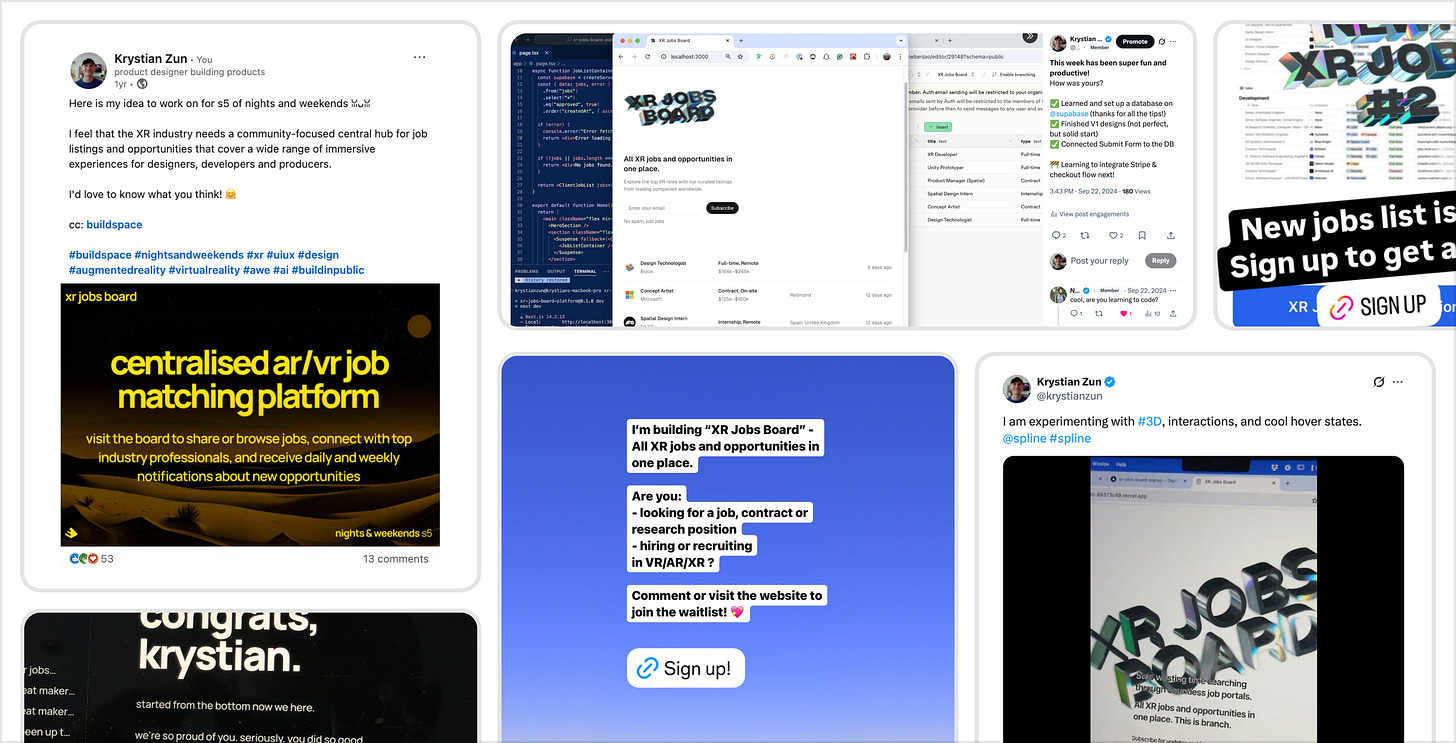Bookmark the page with the star icon

click(739, 57)
